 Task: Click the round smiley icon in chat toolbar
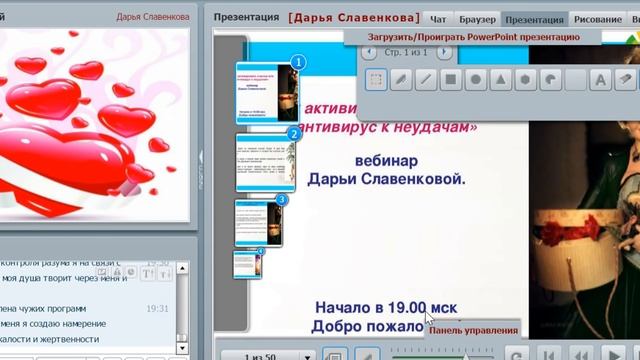131,272
